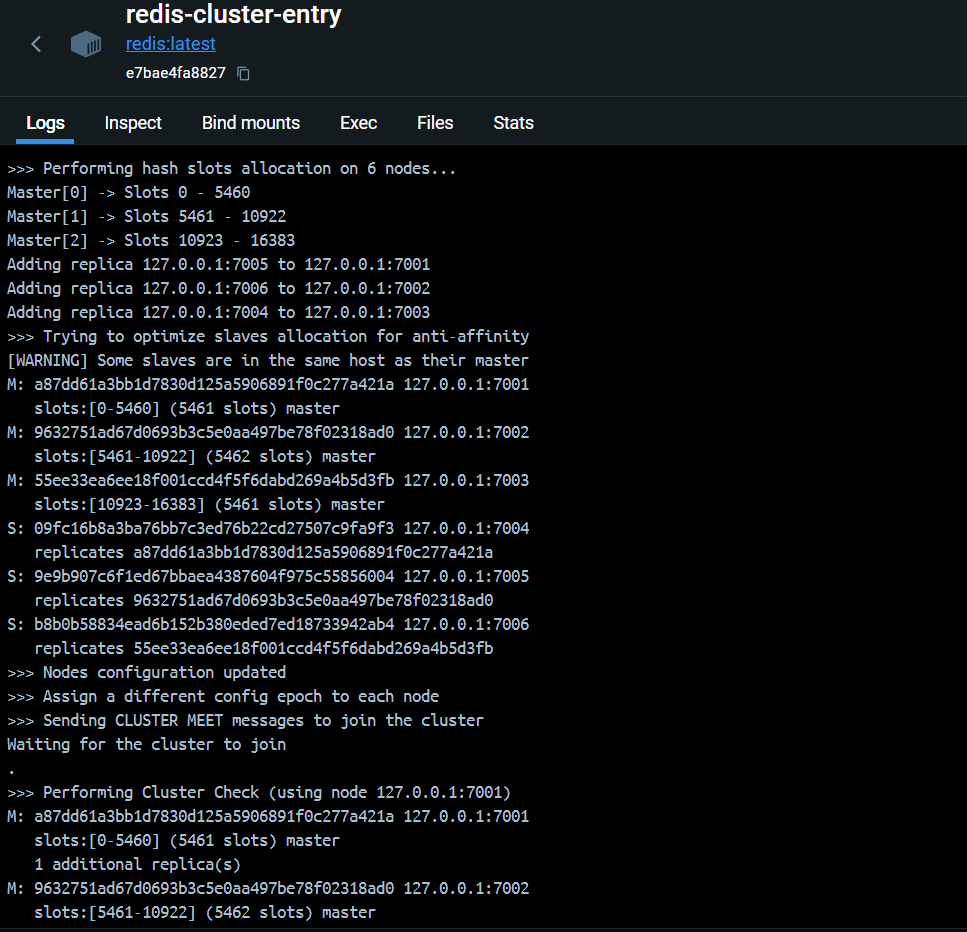Click the [WARNING] same host log line
This screenshot has height=932, width=967.
tap(268, 361)
